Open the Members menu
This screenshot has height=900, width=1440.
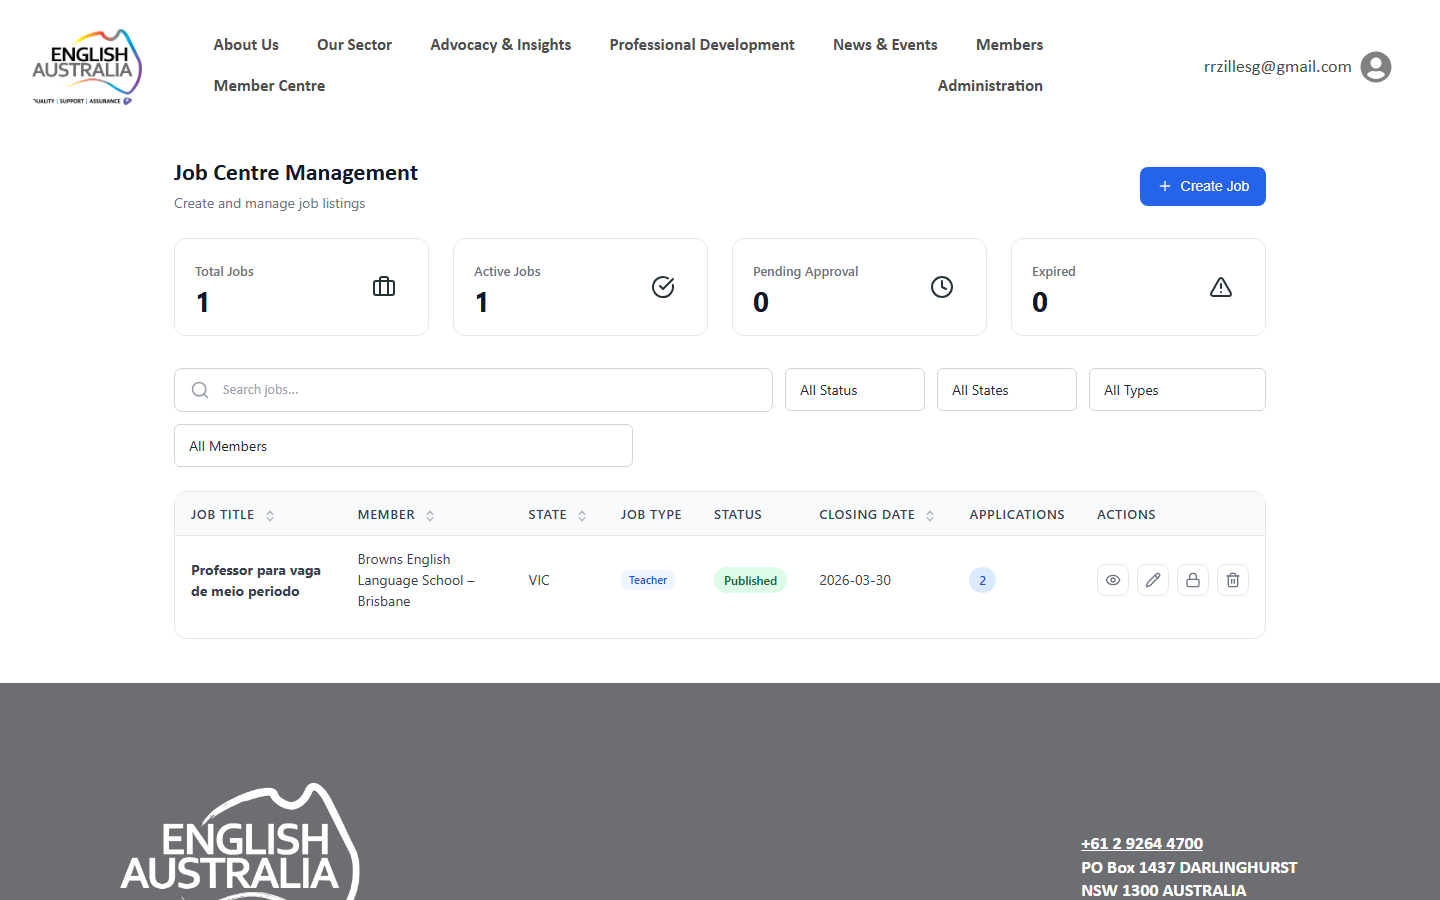tap(1009, 45)
